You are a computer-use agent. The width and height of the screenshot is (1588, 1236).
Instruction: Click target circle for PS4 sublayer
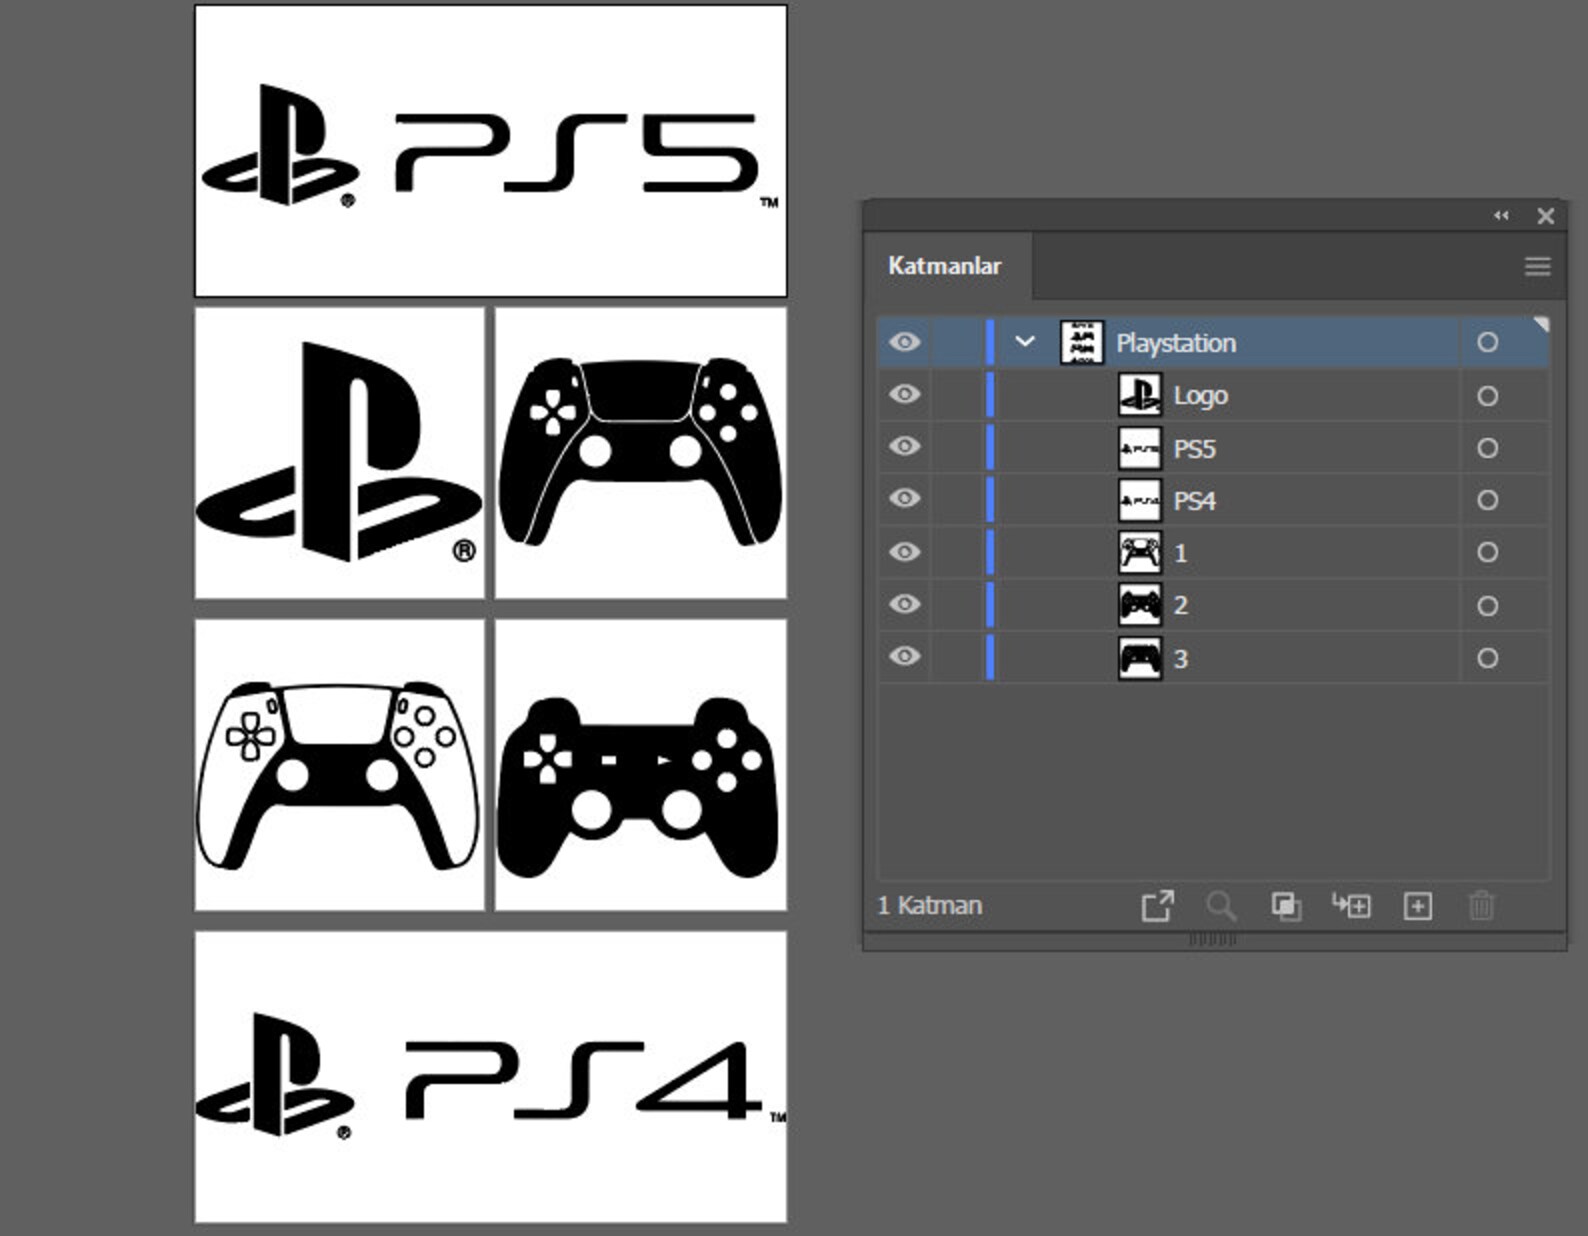pyautogui.click(x=1487, y=500)
